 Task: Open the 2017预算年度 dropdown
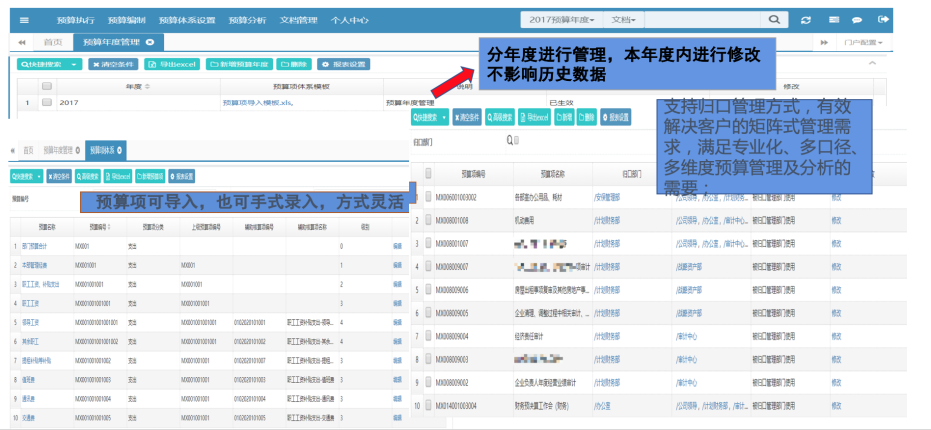[562, 20]
